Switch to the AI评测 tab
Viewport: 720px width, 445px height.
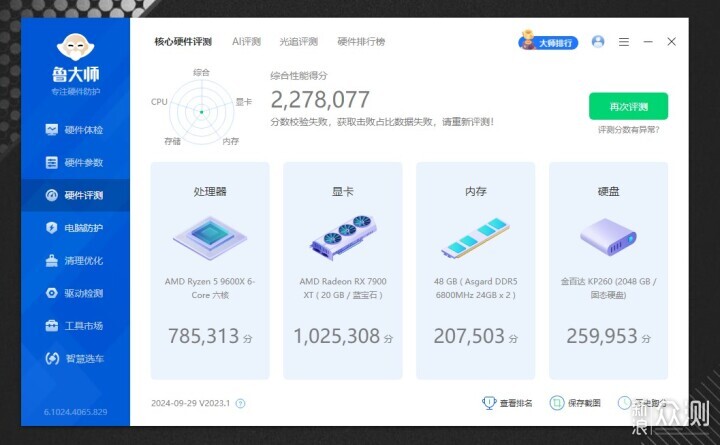pyautogui.click(x=246, y=42)
